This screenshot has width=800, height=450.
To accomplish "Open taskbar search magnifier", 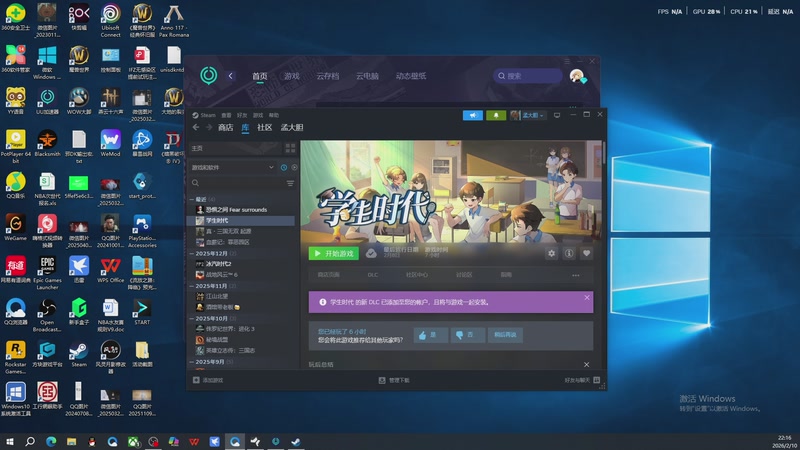I will click(30, 441).
